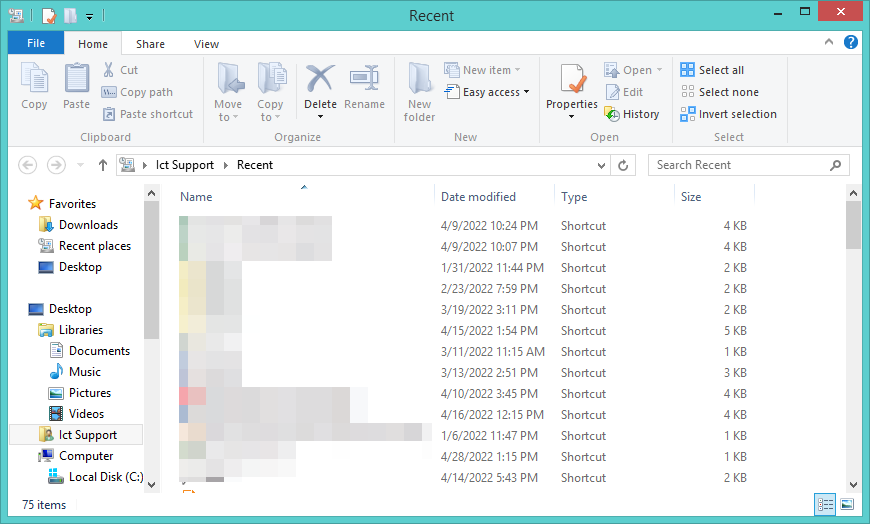
Task: Open the File menu
Action: point(36,44)
